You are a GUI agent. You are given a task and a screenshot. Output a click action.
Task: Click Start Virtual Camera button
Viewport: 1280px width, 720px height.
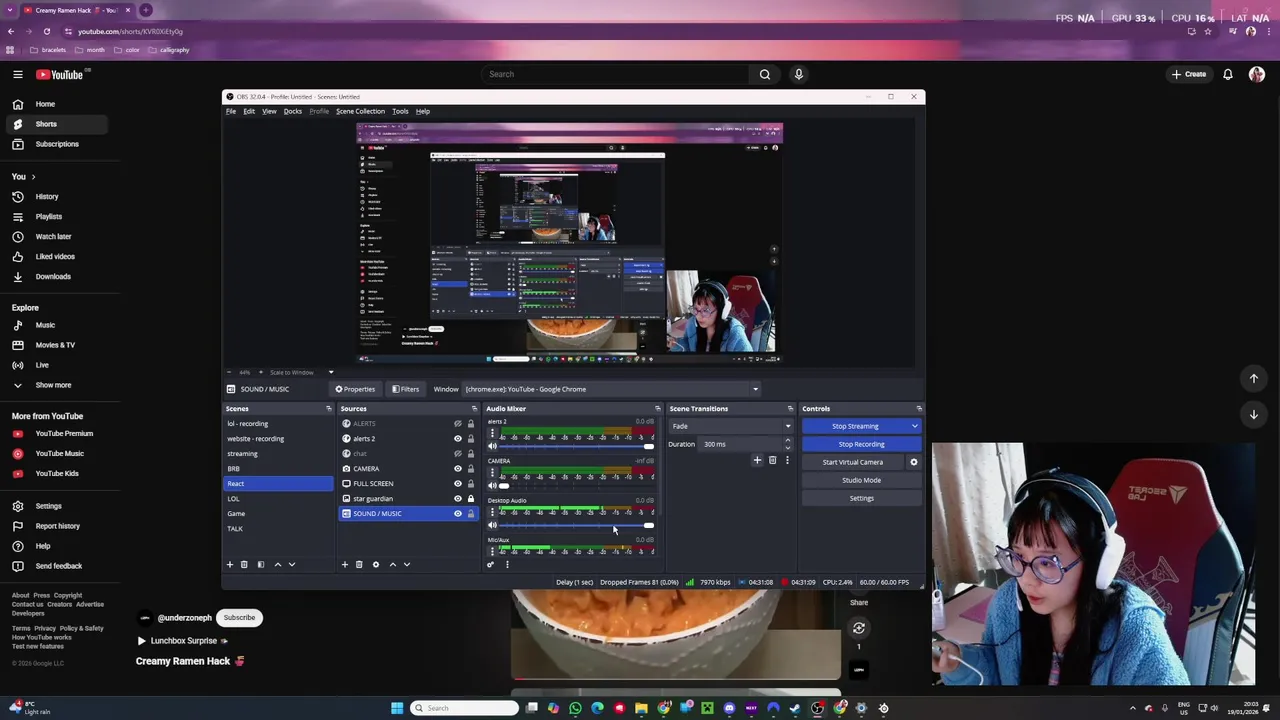pyautogui.click(x=853, y=462)
